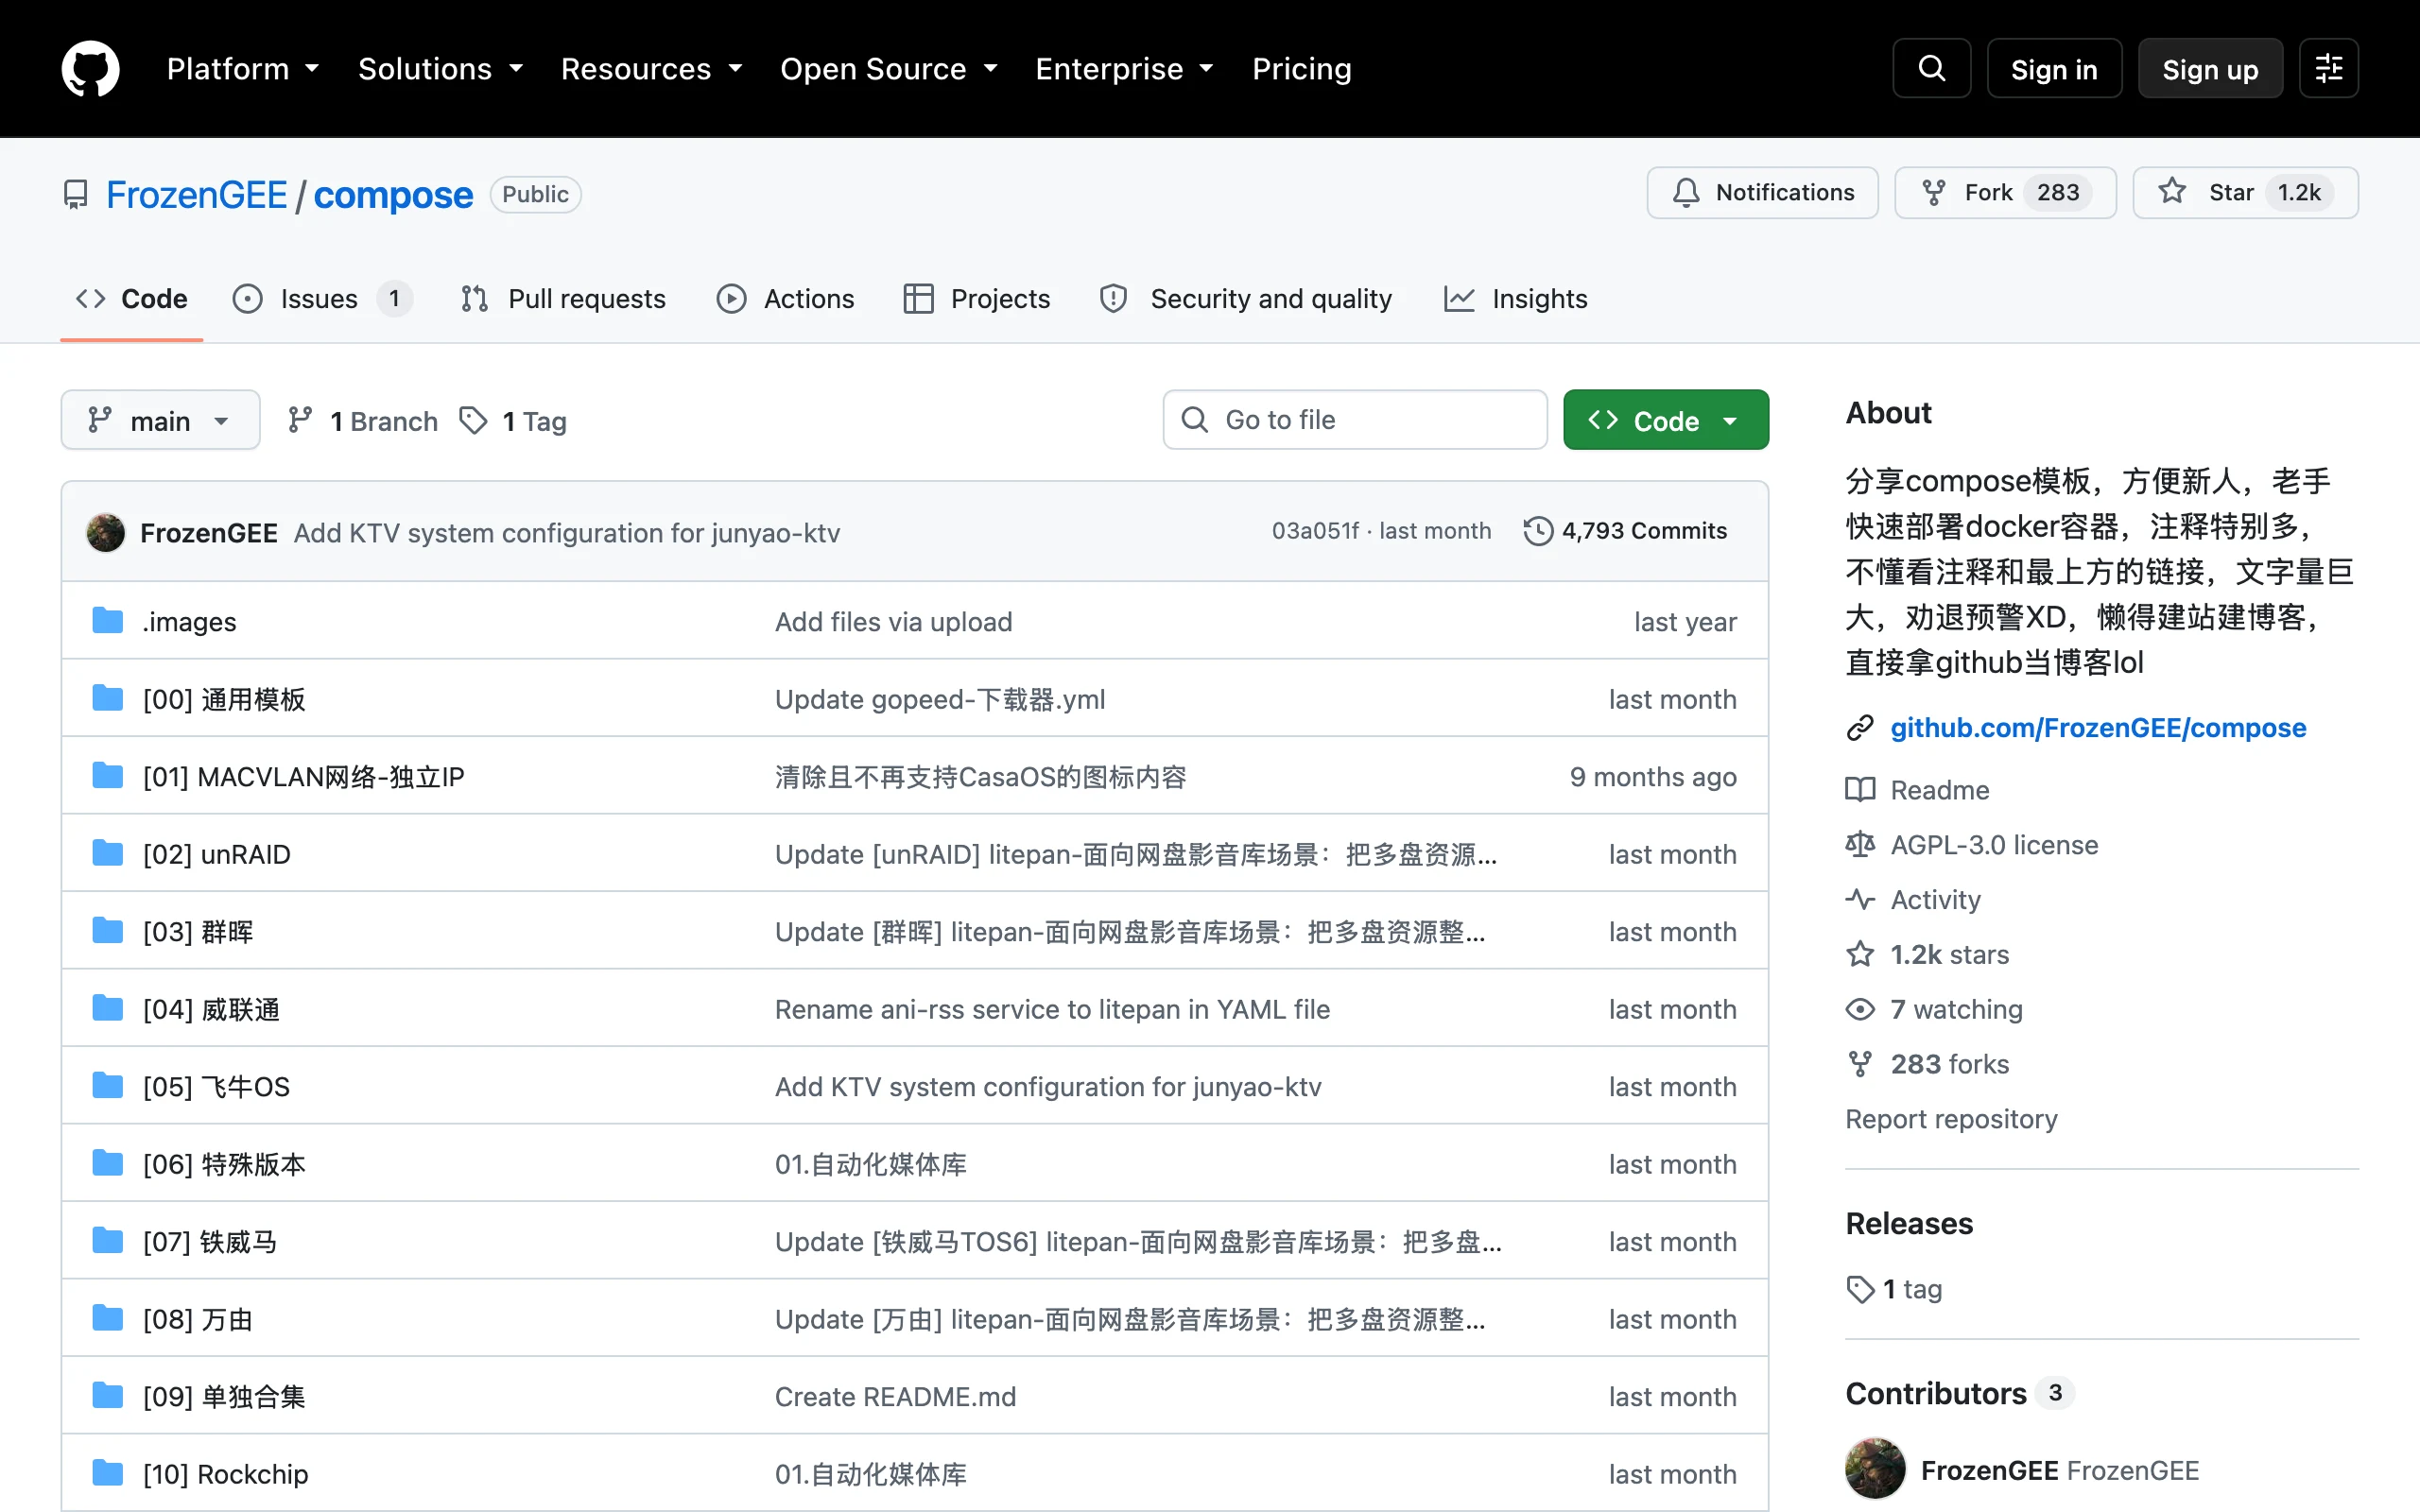Open the Releases heading link
Screen dimensions: 2420x1512
click(1909, 1223)
